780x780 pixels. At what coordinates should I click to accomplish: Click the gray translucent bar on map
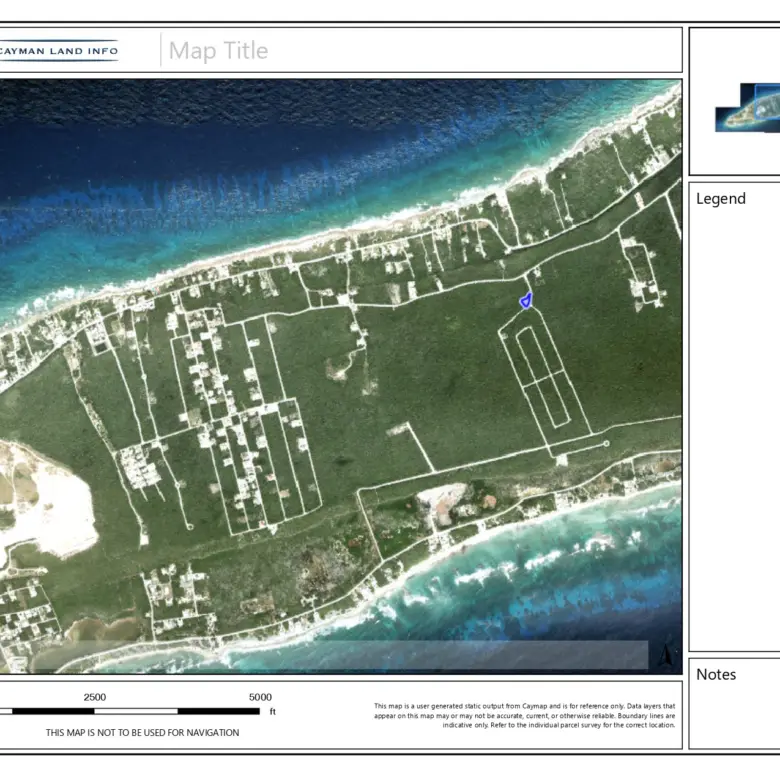[x=340, y=655]
